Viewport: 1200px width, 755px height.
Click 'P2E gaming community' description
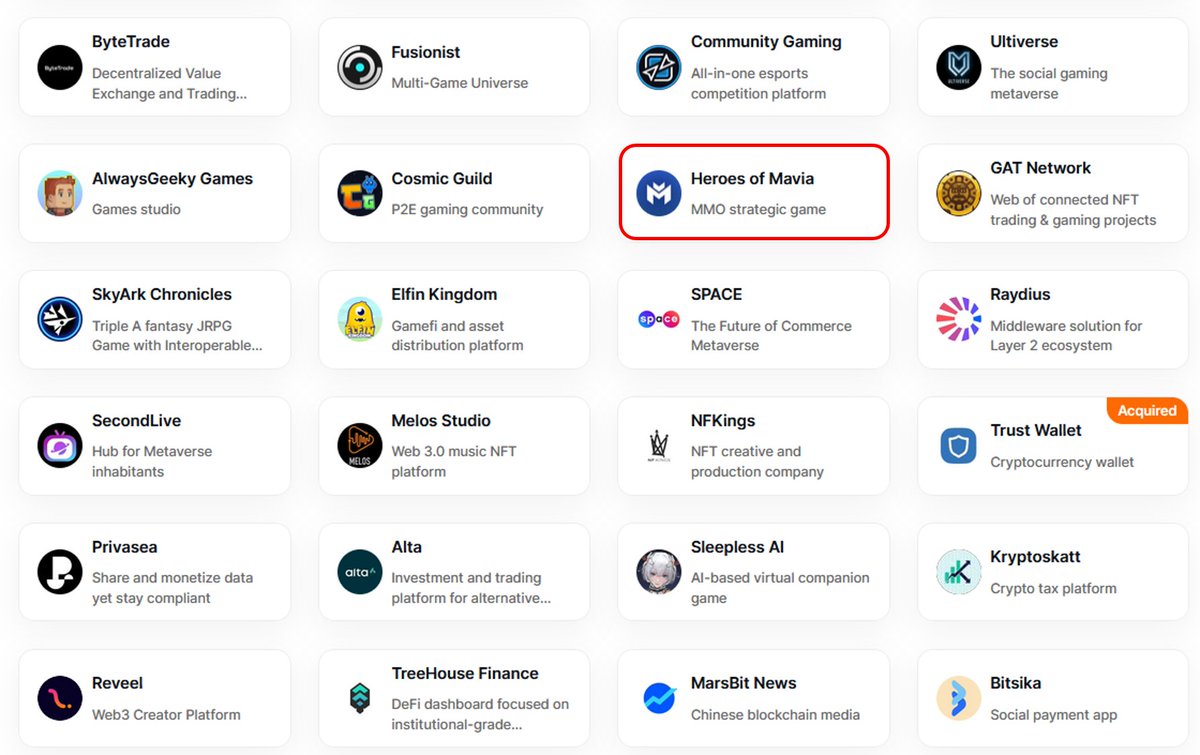pyautogui.click(x=467, y=209)
